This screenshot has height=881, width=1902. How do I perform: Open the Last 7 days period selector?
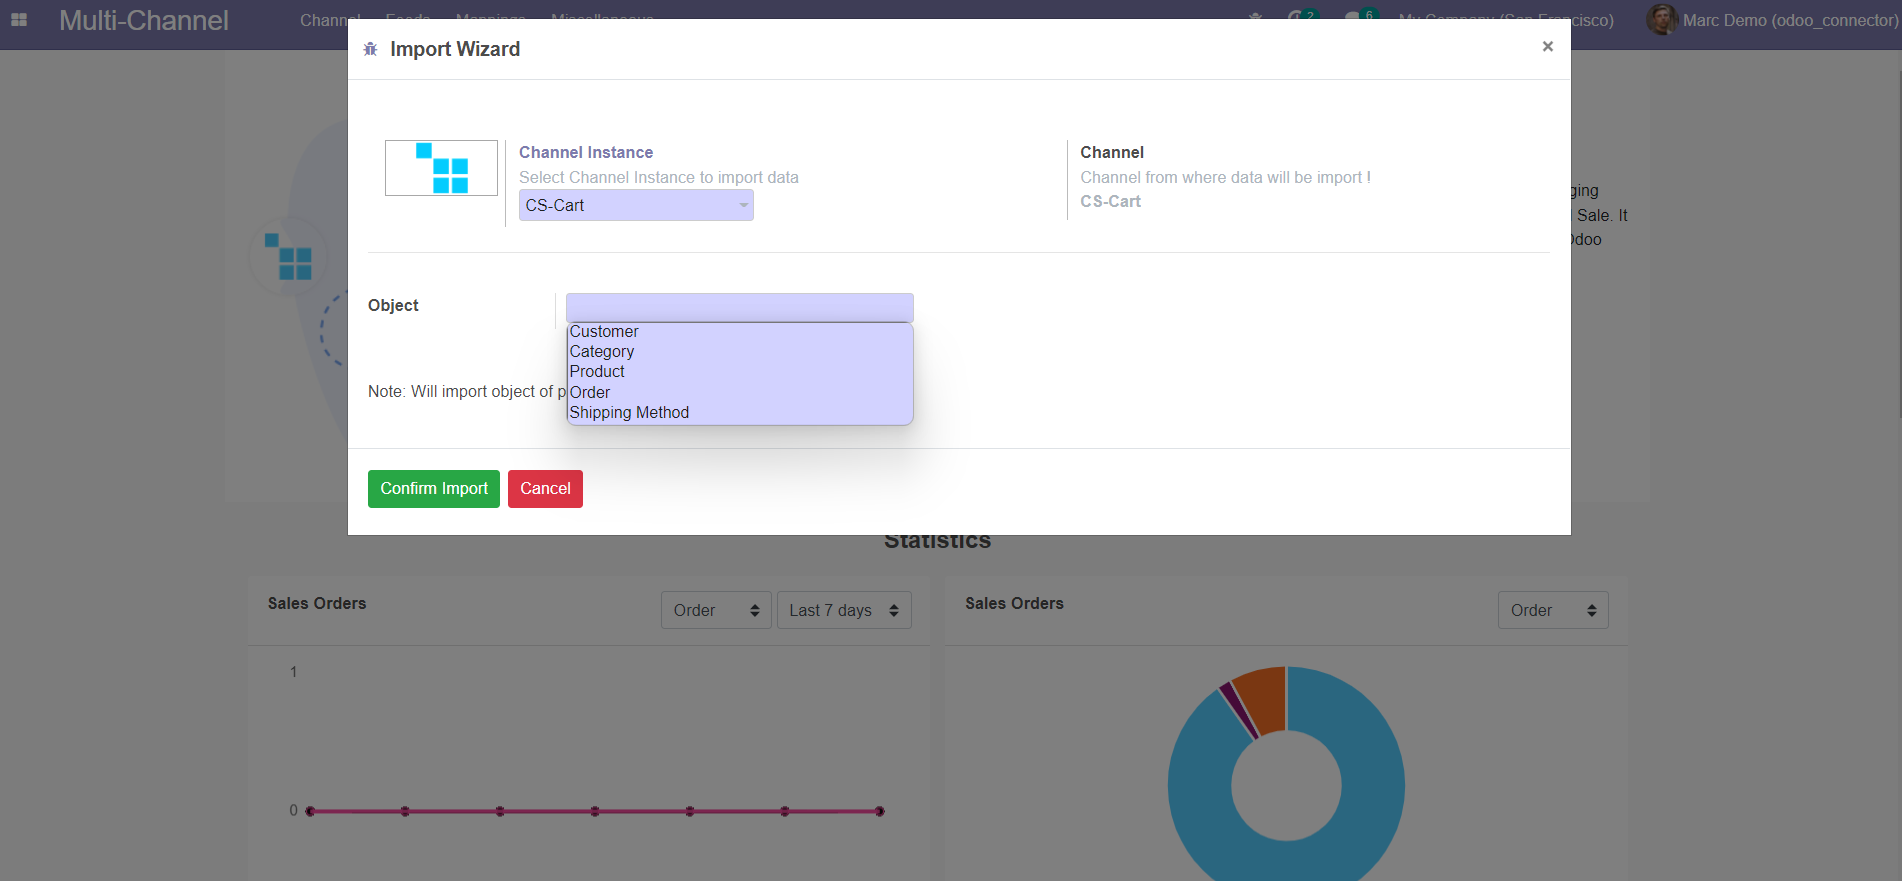coord(843,611)
